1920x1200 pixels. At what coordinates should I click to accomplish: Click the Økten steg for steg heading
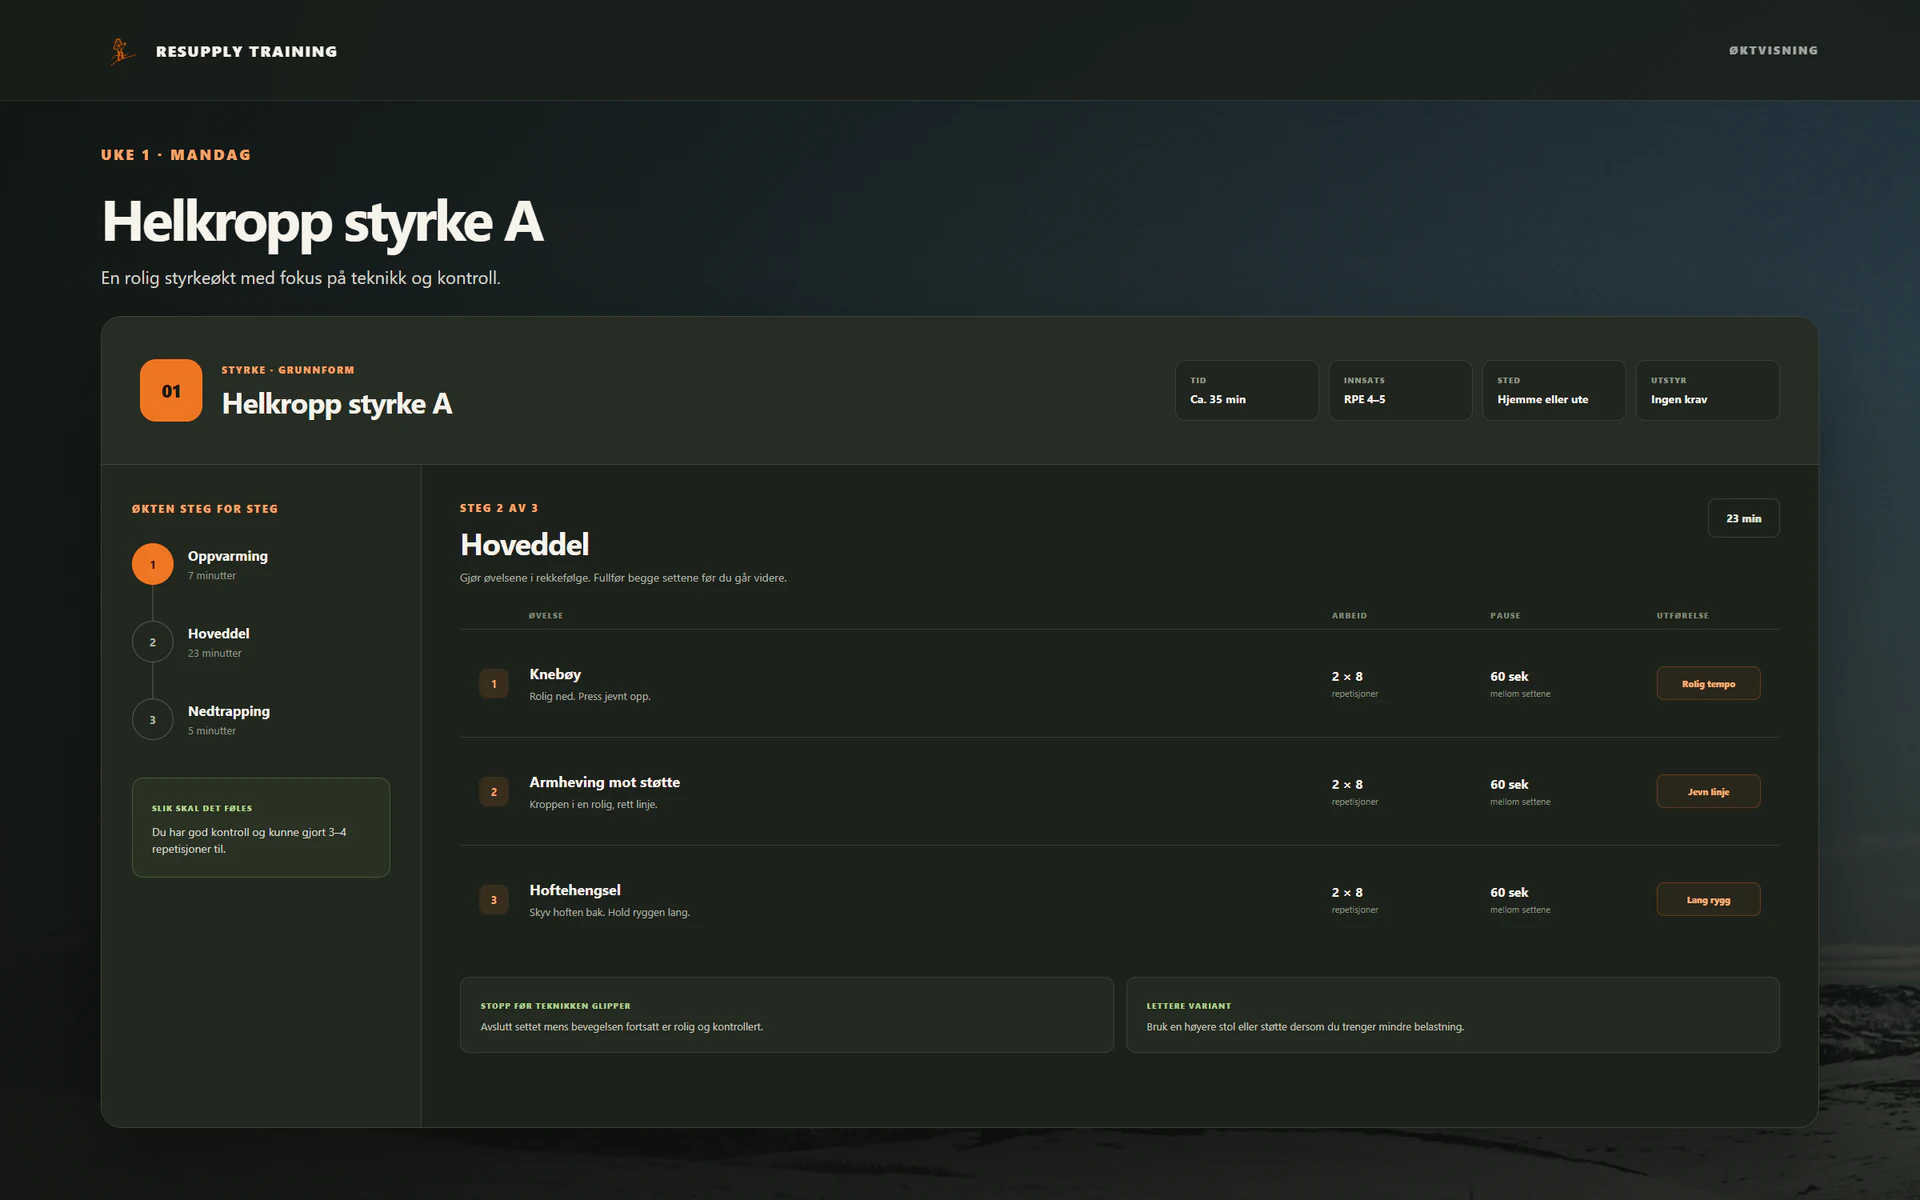205,509
